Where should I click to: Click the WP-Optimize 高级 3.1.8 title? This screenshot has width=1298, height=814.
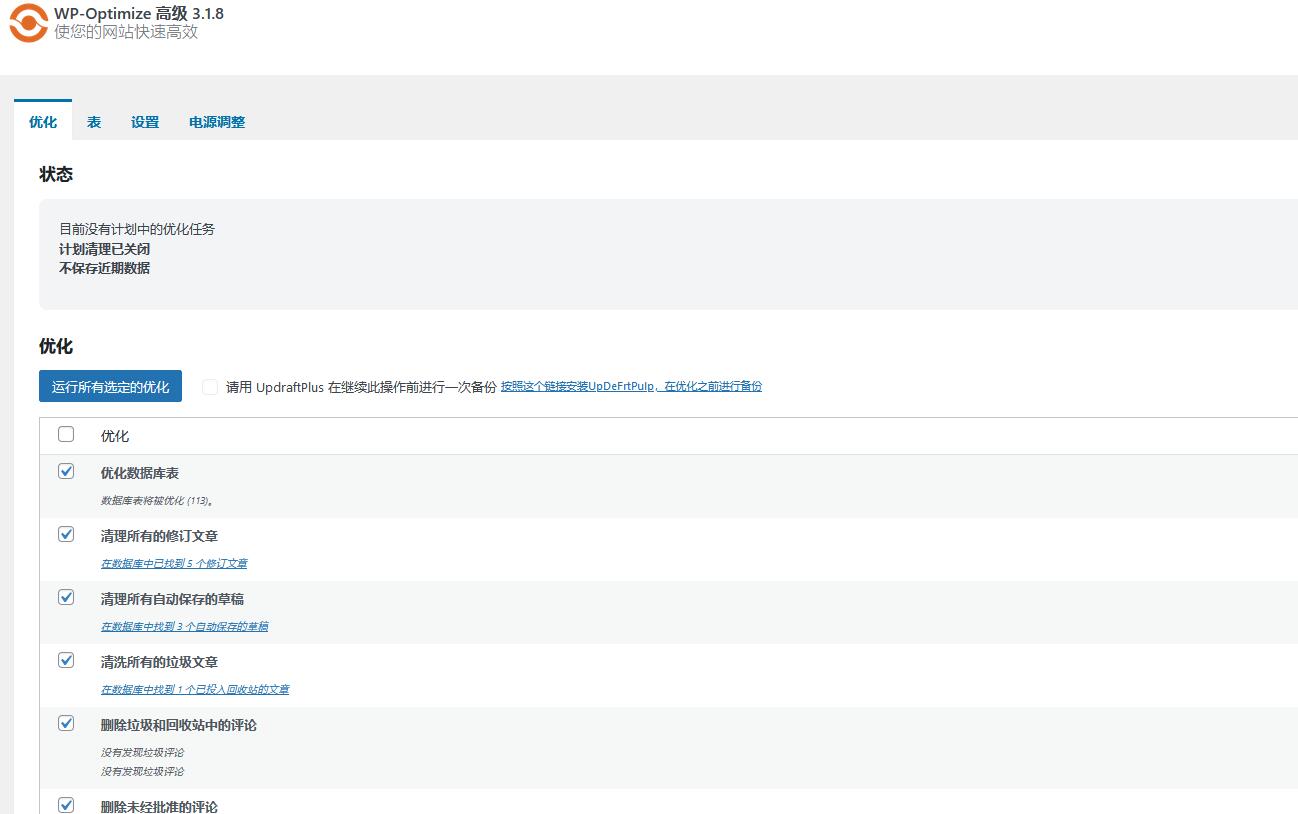tap(139, 13)
